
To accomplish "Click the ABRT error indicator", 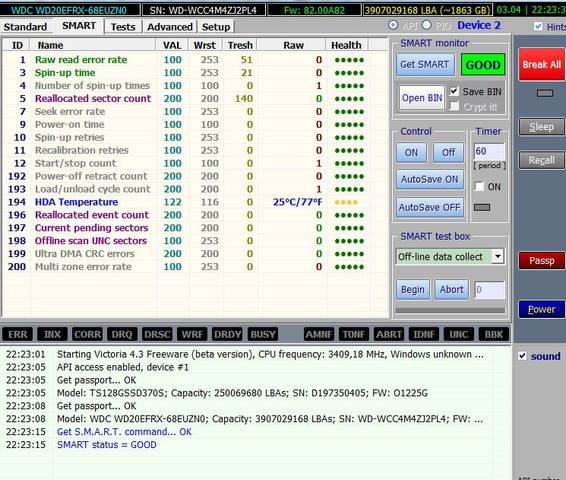I will 389,335.
